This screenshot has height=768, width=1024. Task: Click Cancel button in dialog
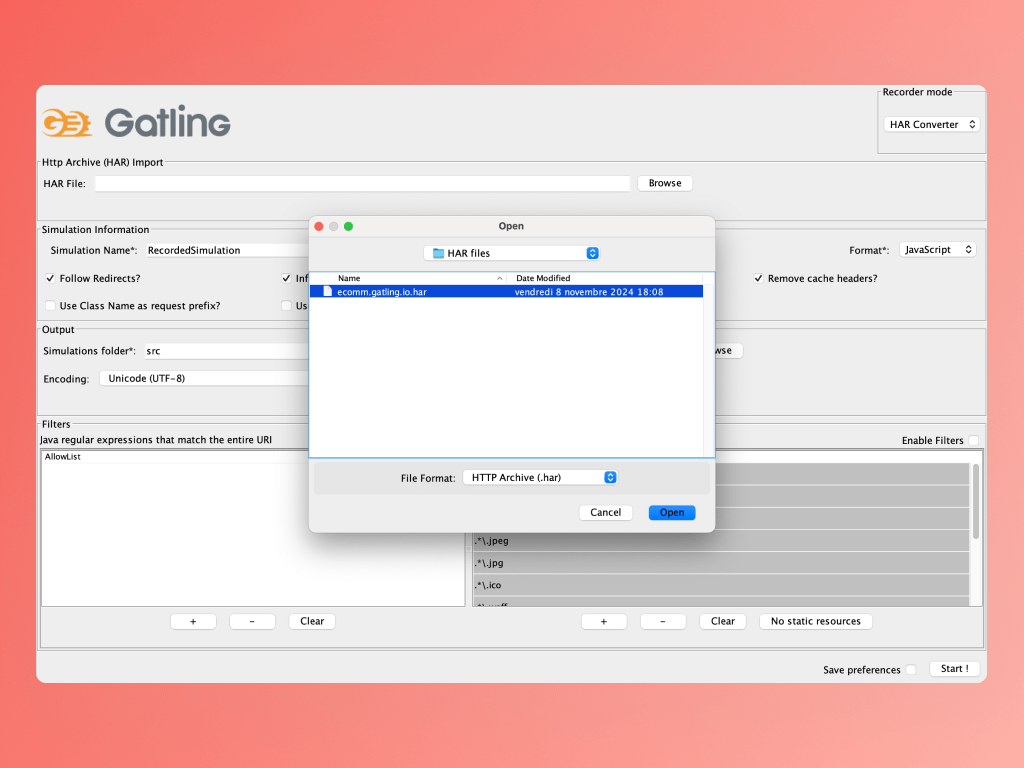(x=605, y=513)
